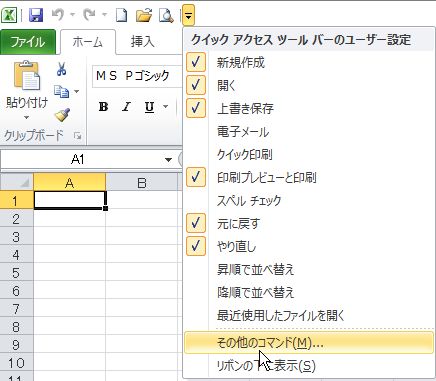Open the Clipboard group dialog launcher
The image size is (436, 381).
[x=78, y=135]
